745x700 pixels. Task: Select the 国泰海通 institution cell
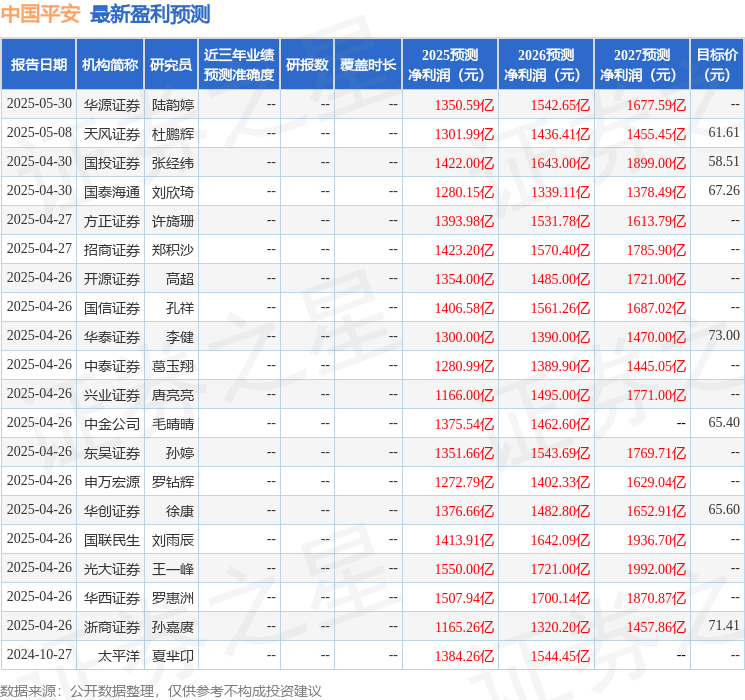112,192
